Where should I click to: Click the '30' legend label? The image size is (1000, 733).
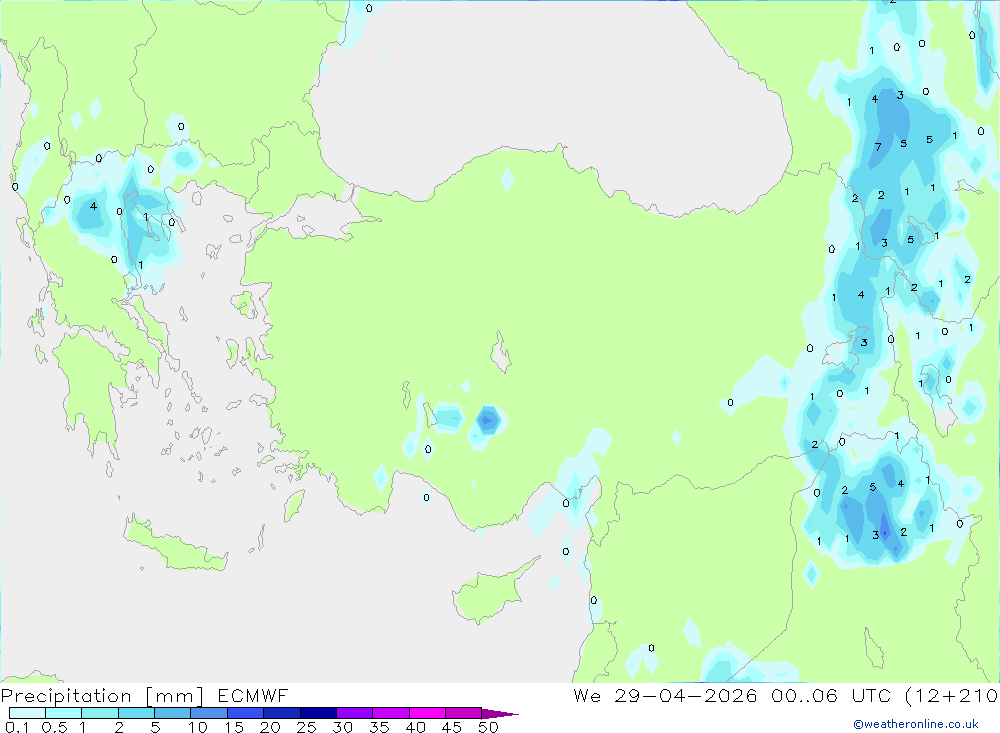(x=342, y=727)
